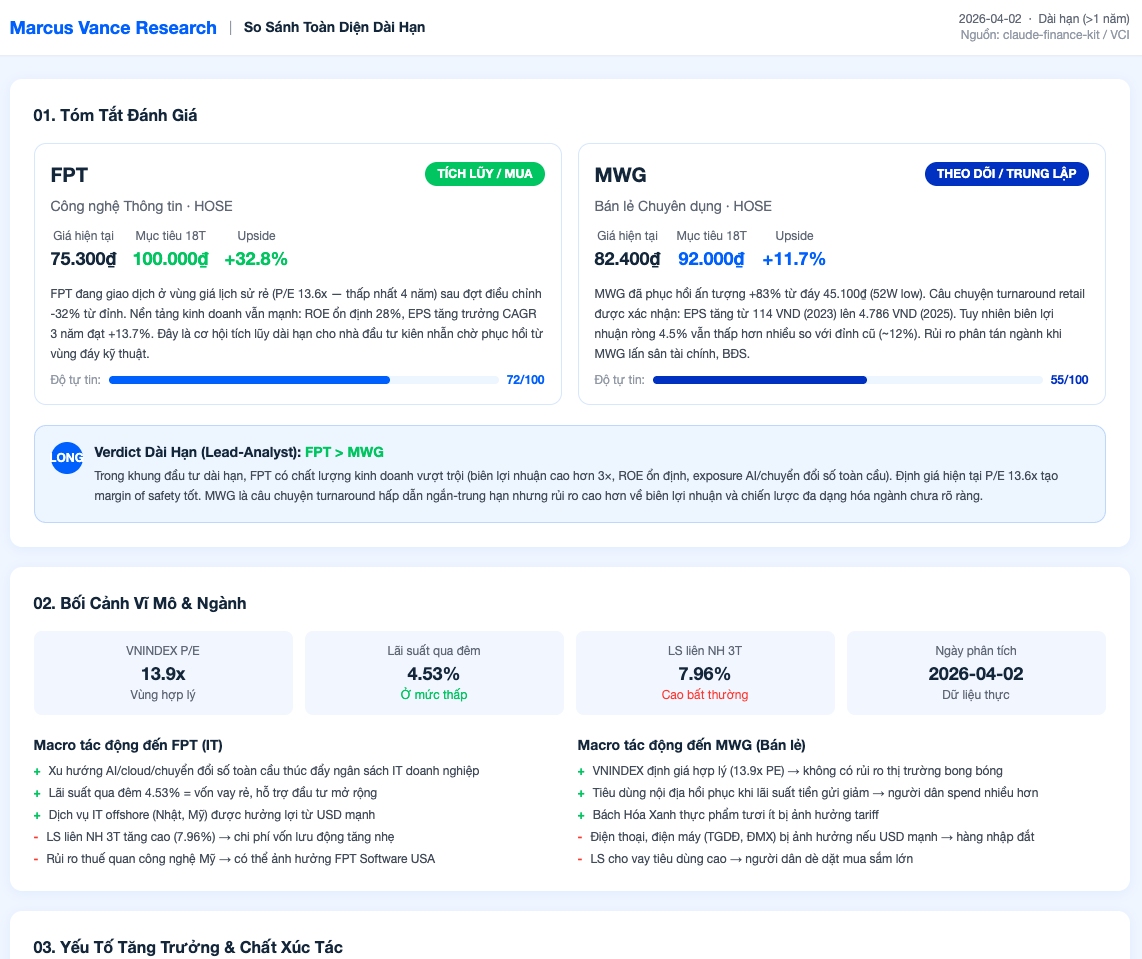Select the VNINDEX P/E 13.9x card
Image resolution: width=1142 pixels, height=959 pixels.
(163, 673)
